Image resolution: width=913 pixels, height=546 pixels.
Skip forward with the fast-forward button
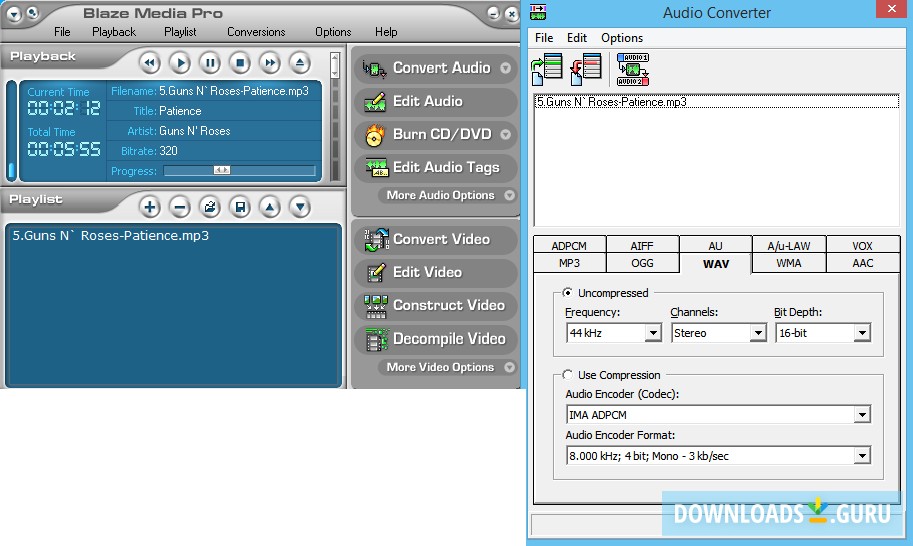coord(270,63)
